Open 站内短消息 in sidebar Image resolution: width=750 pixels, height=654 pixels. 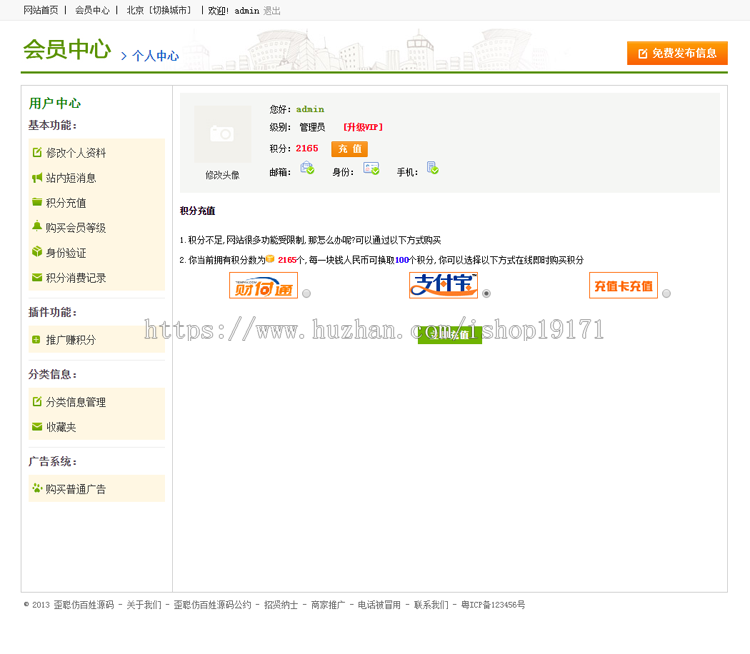pyautogui.click(x=71, y=178)
